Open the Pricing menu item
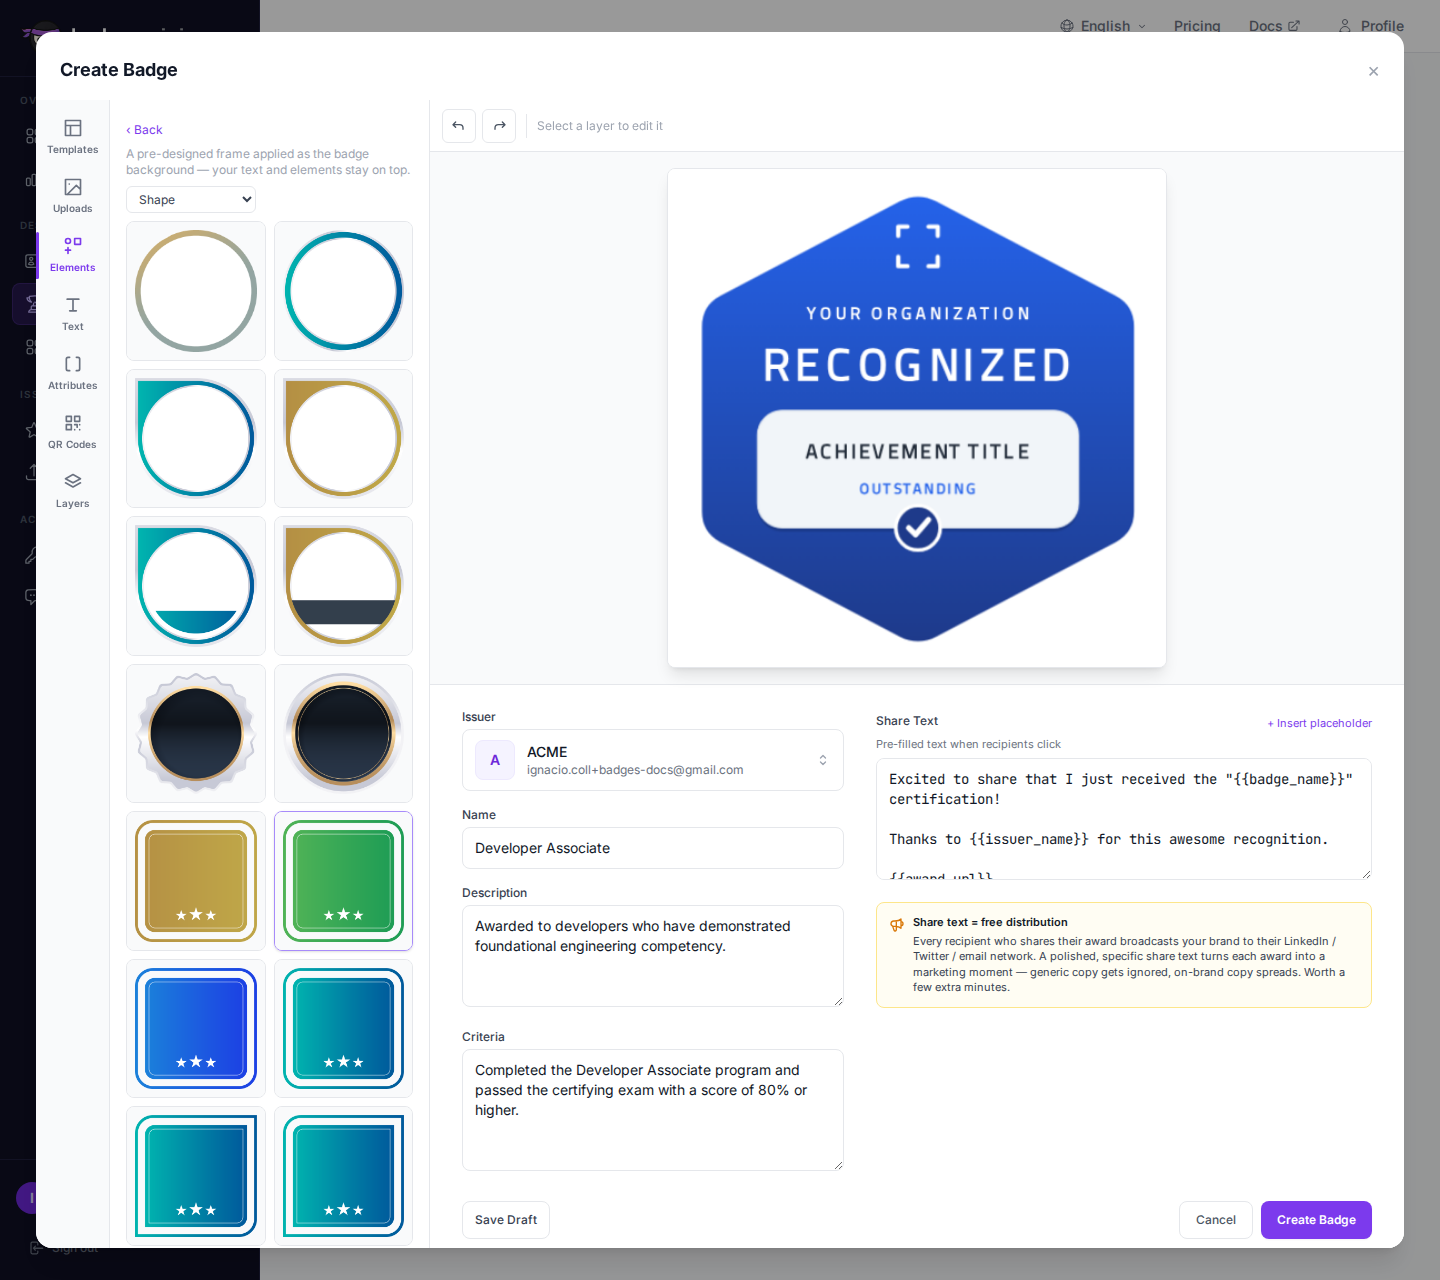 click(1197, 26)
